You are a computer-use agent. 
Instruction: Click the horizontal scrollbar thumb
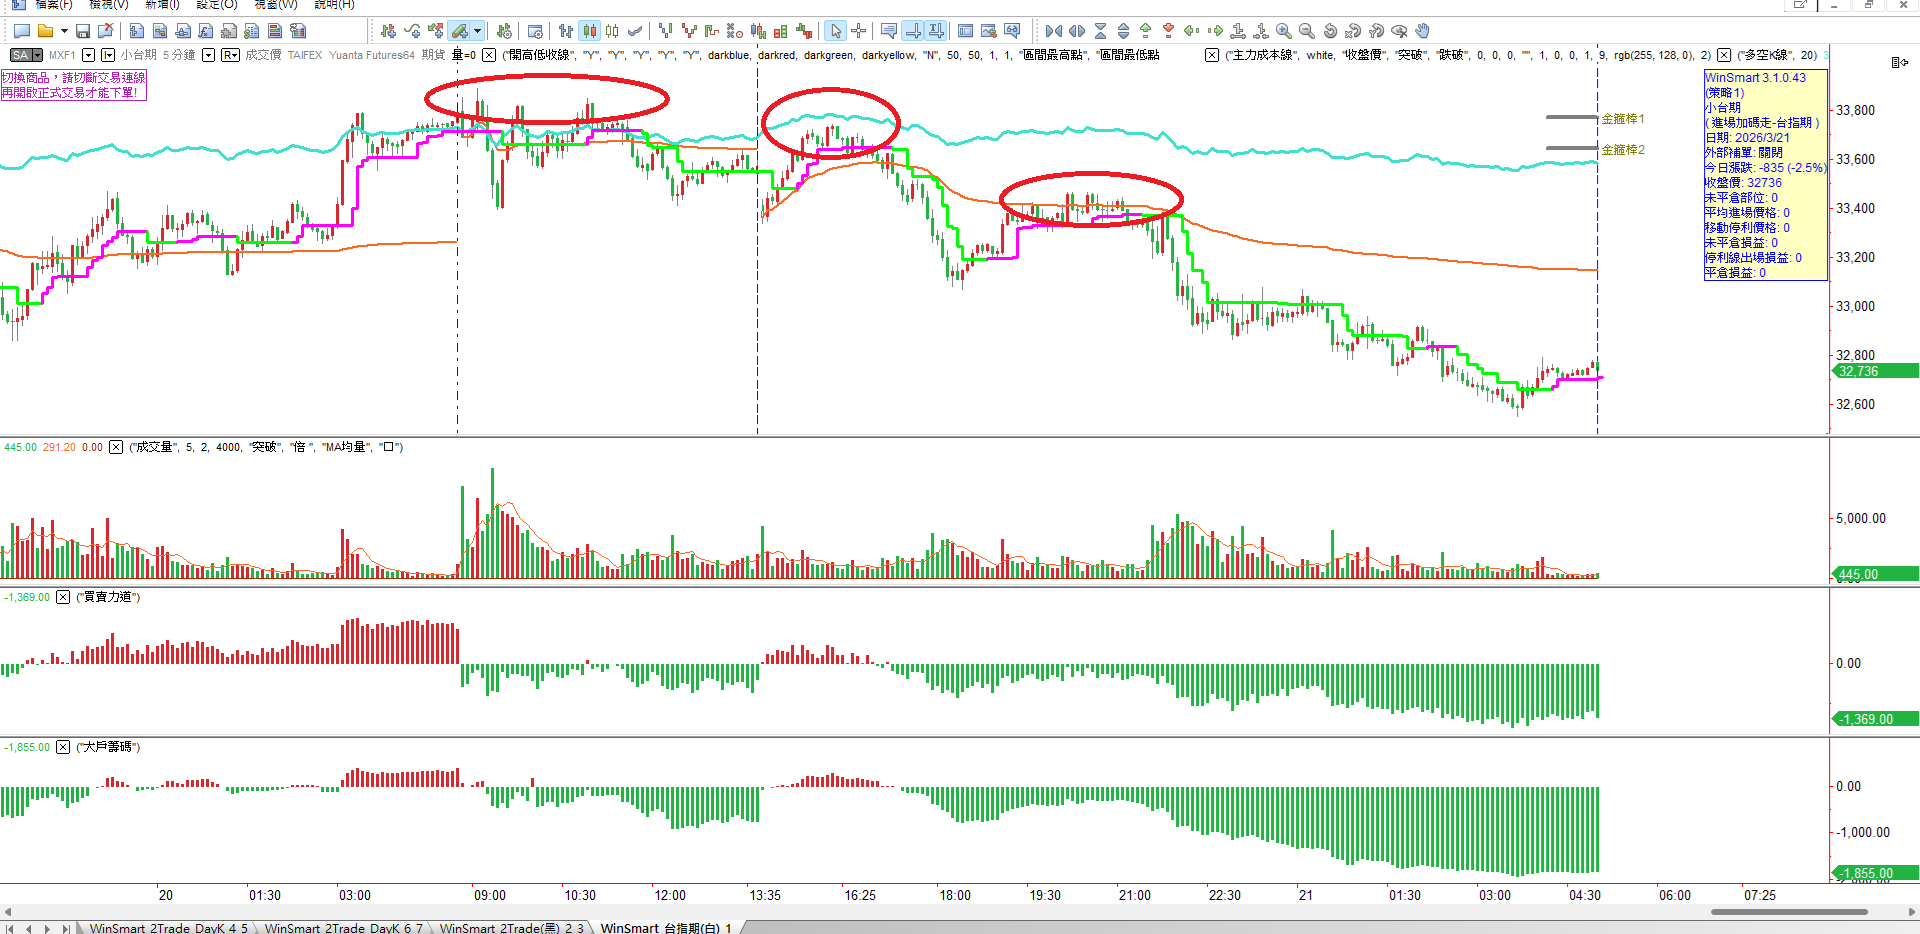pyautogui.click(x=1788, y=912)
